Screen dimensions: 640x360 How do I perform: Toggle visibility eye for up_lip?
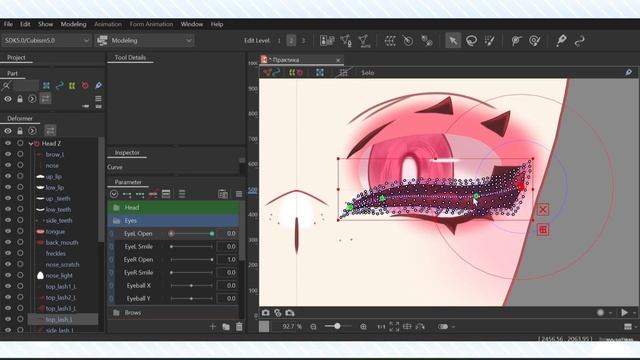pyautogui.click(x=8, y=176)
